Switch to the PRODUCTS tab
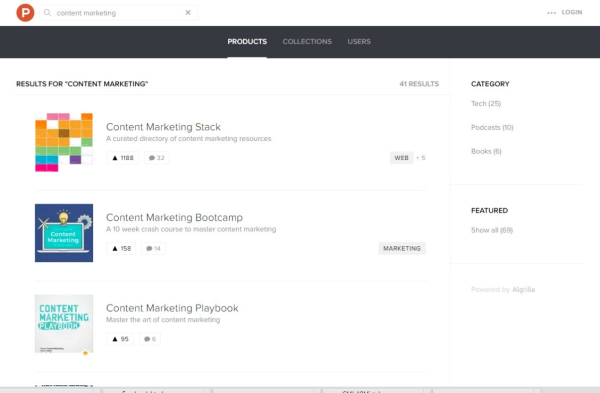The width and height of the screenshot is (600, 393). point(247,42)
